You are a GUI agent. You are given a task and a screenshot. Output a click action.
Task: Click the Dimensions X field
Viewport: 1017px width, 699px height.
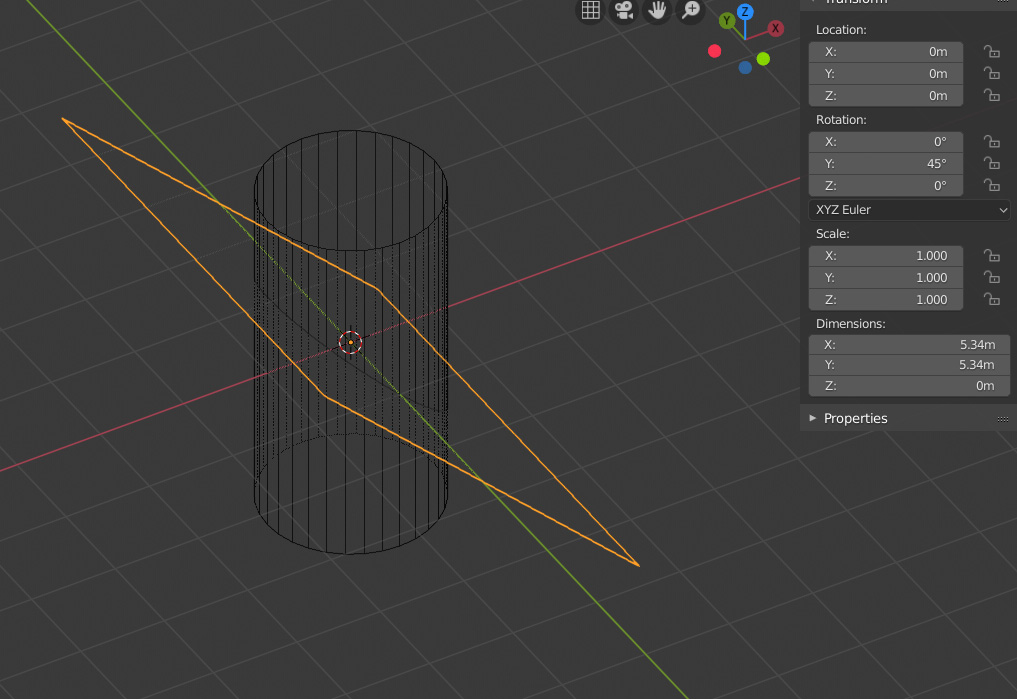click(908, 344)
